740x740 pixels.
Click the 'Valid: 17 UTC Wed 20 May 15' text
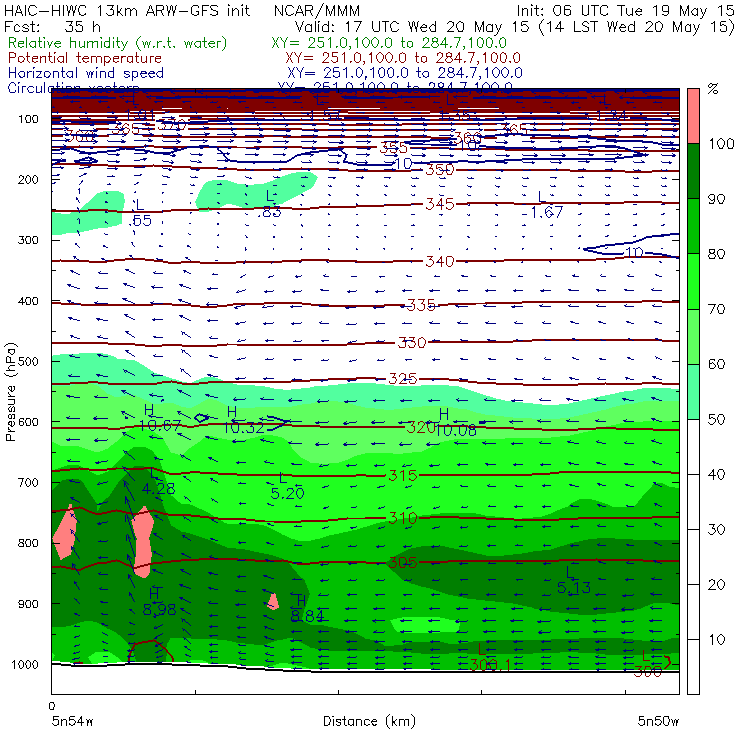413,27
